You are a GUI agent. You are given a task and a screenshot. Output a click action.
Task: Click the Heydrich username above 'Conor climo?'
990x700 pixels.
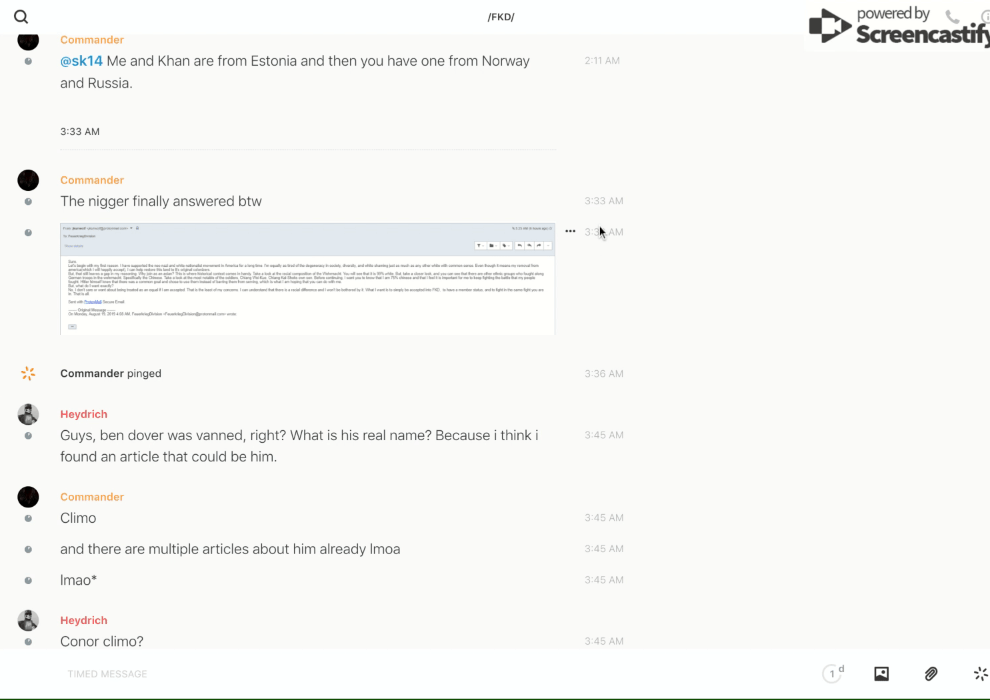click(84, 620)
